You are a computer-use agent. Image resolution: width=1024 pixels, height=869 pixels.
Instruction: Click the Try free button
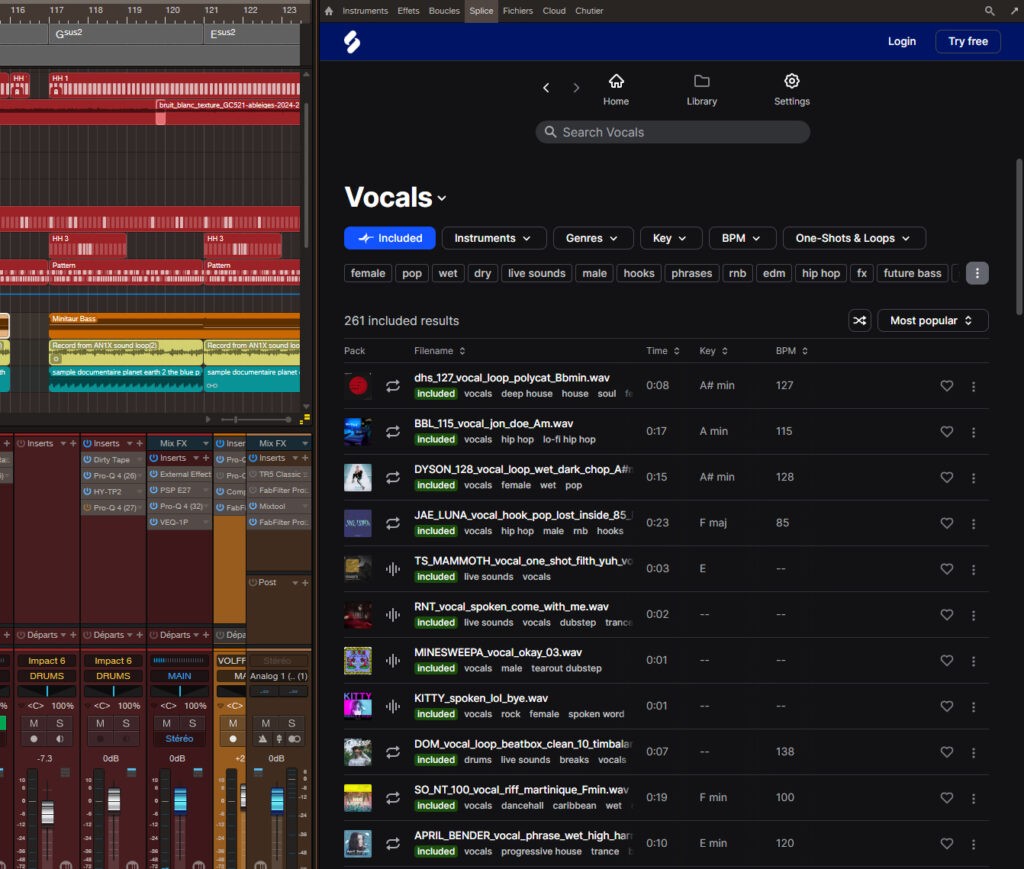coord(967,41)
